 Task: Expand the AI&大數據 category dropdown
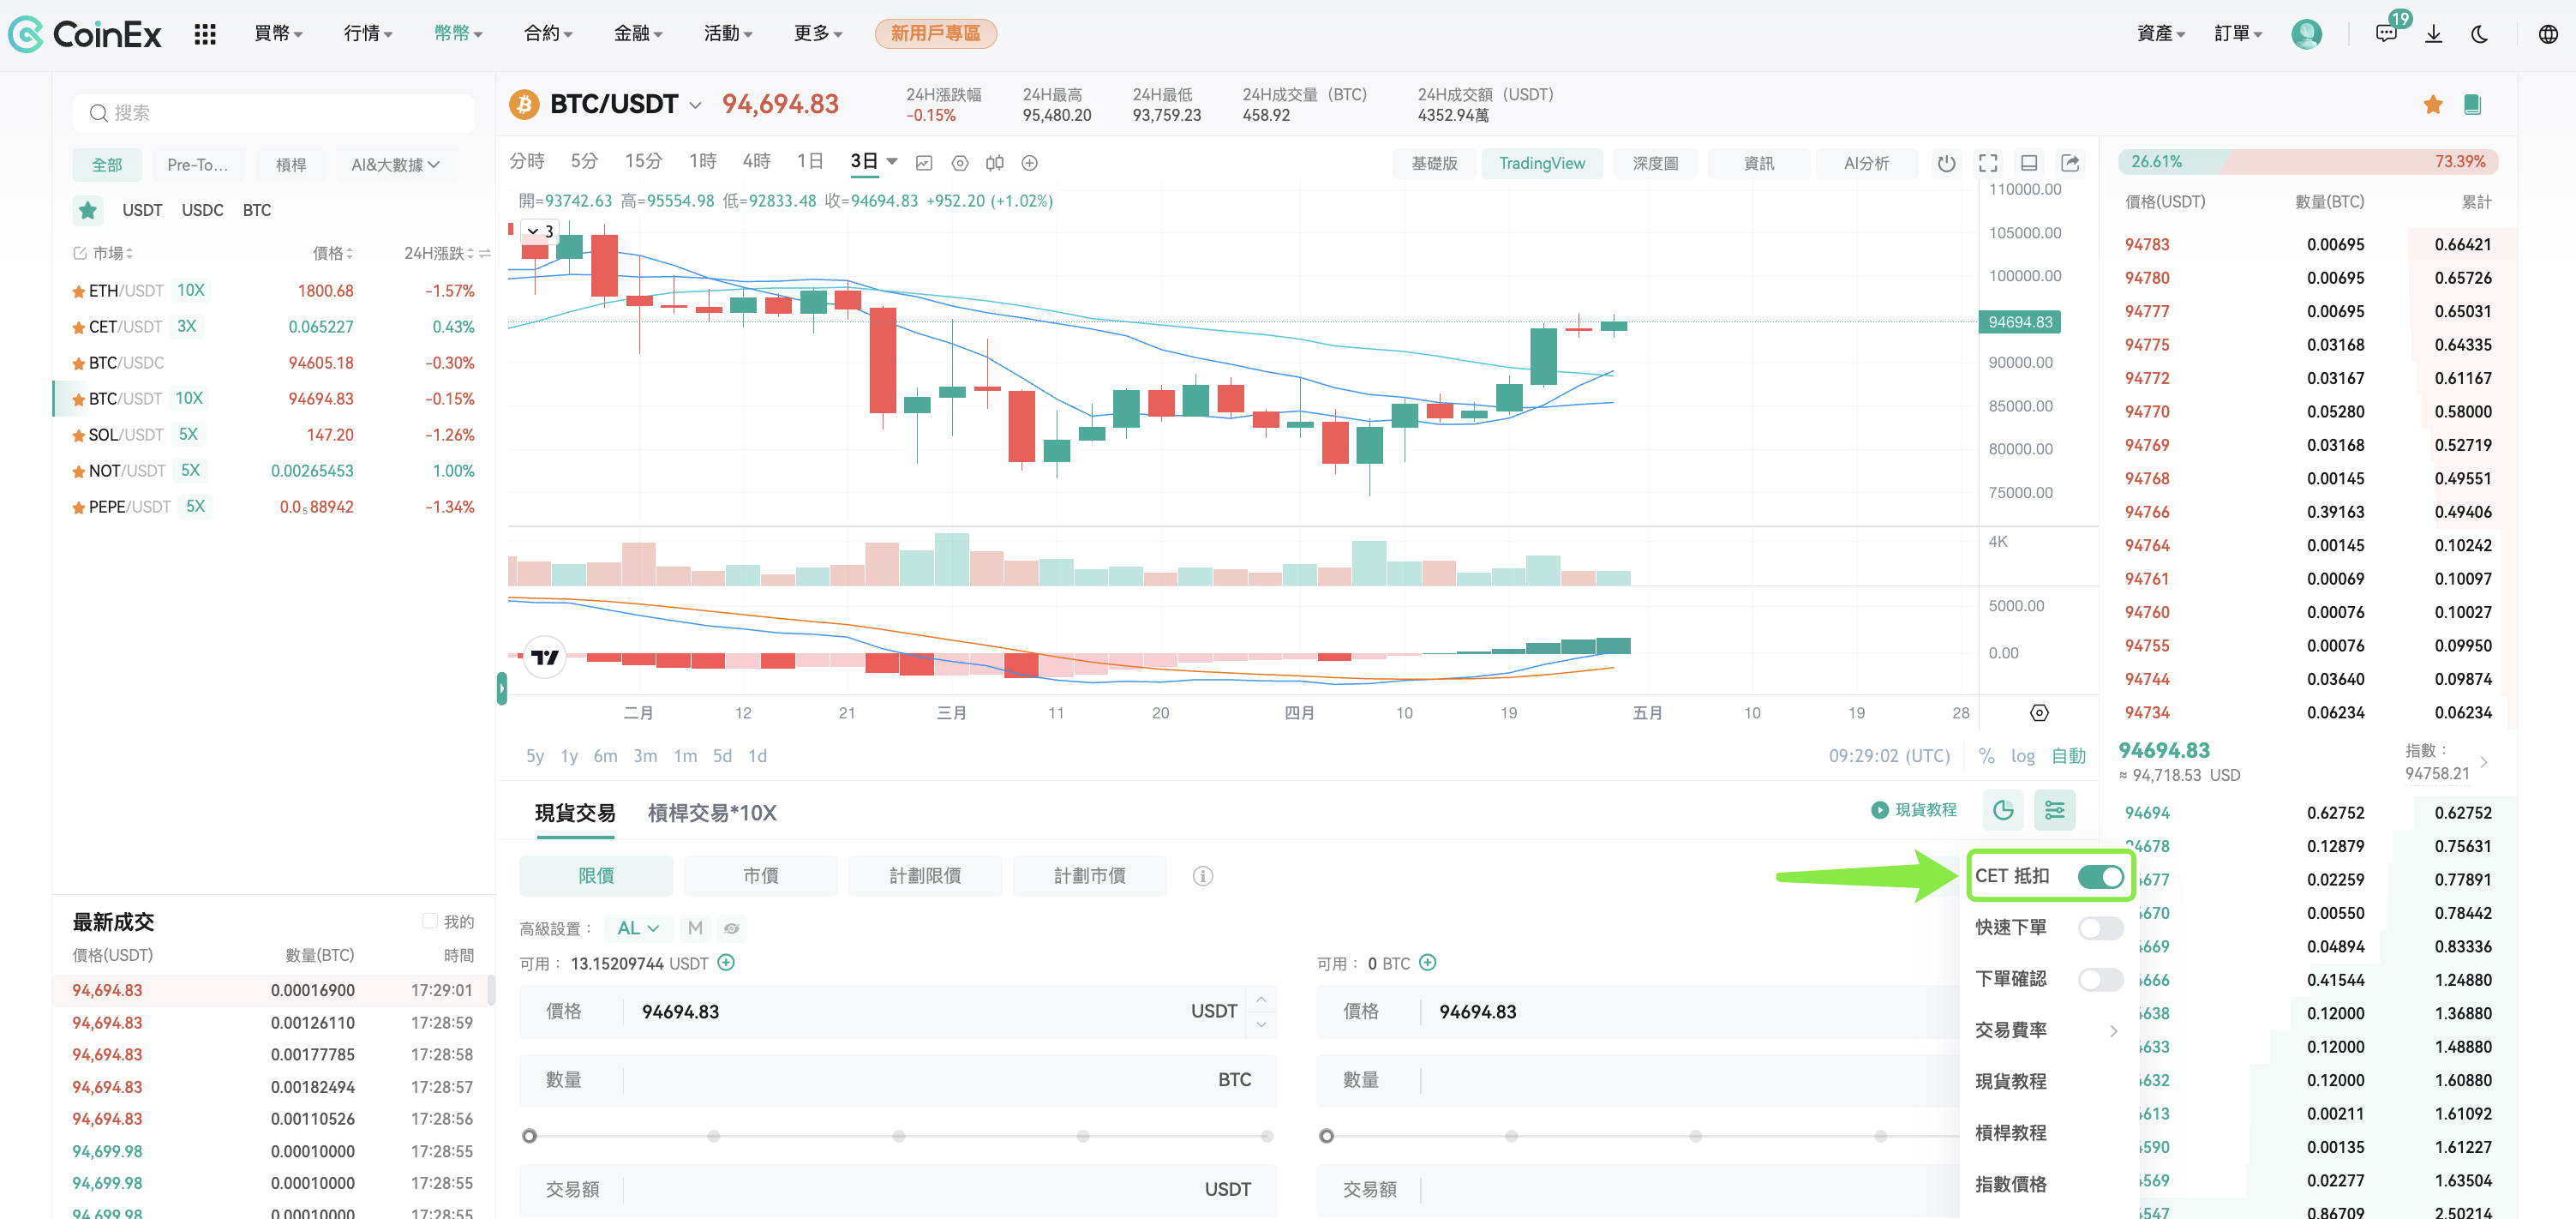tap(395, 165)
